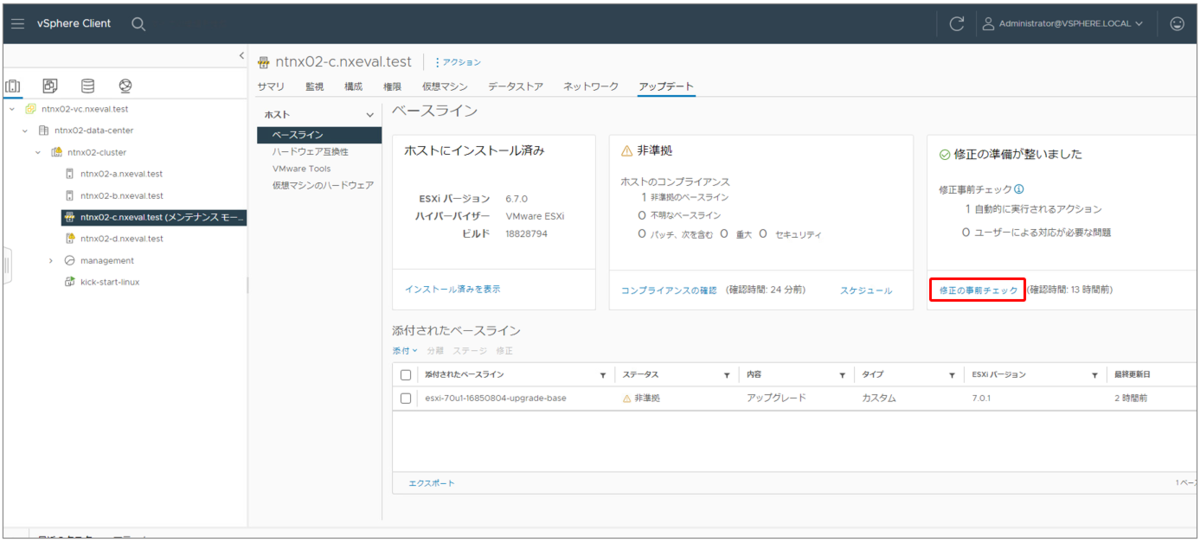This screenshot has height=542, width=1200.
Task: Collapse the ホスト section
Action: (370, 115)
